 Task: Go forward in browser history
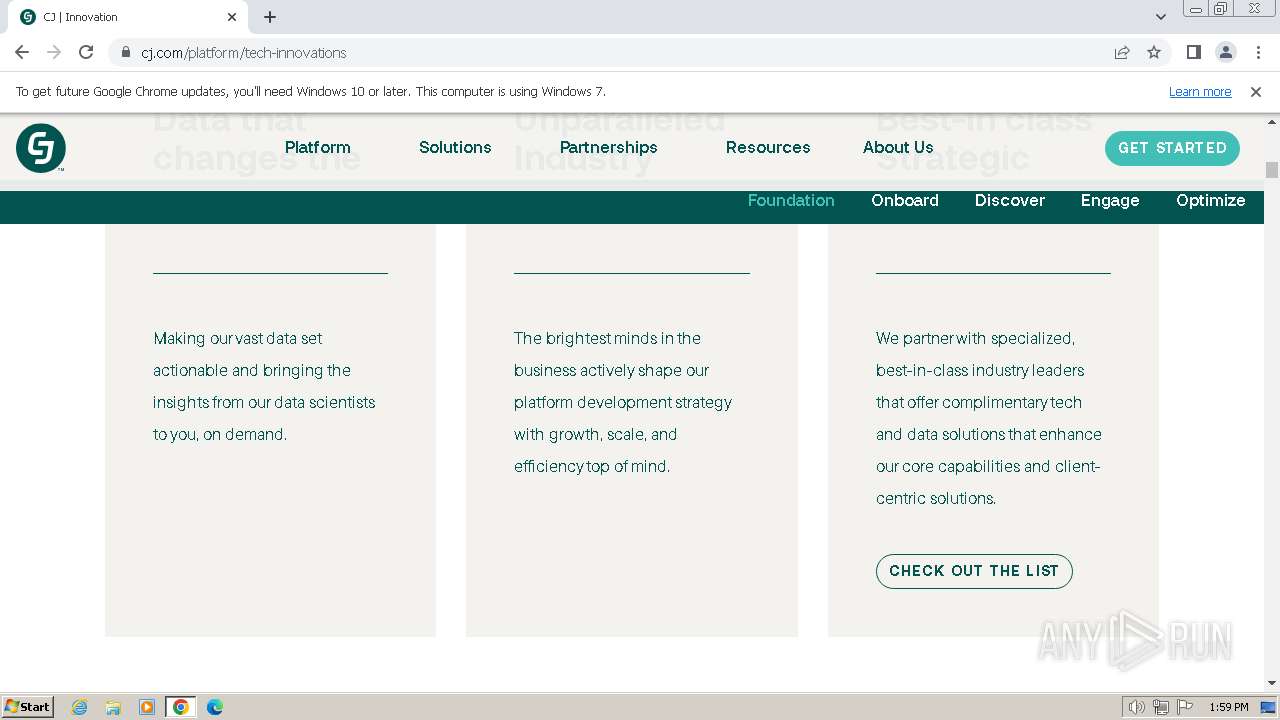tap(54, 52)
